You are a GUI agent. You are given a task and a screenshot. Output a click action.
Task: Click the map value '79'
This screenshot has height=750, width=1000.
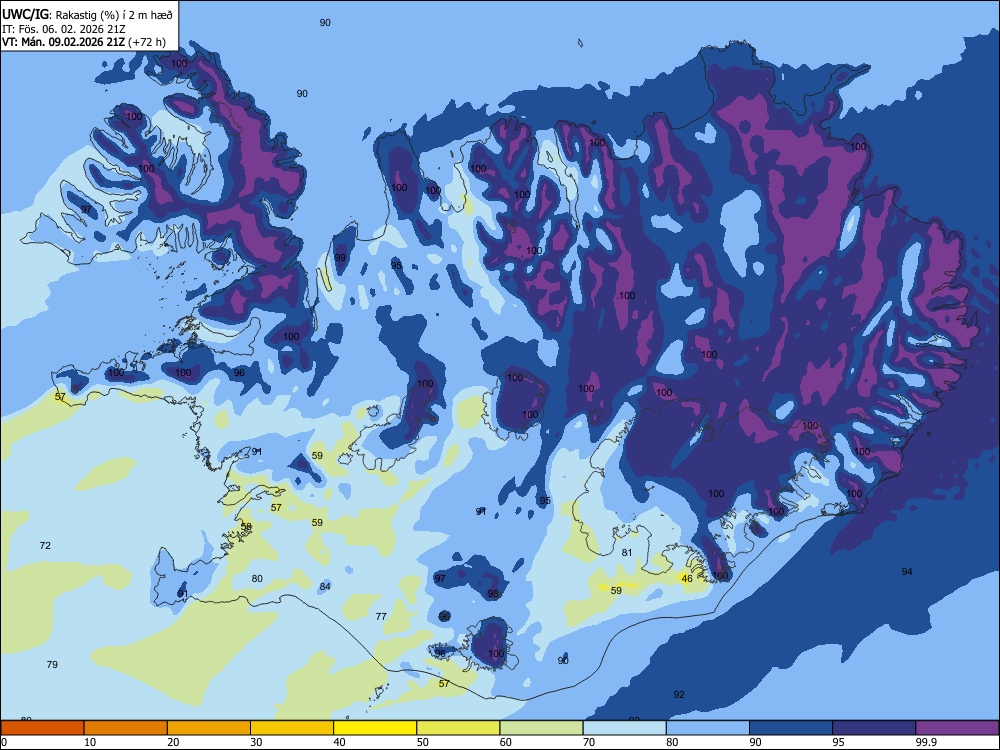point(52,665)
